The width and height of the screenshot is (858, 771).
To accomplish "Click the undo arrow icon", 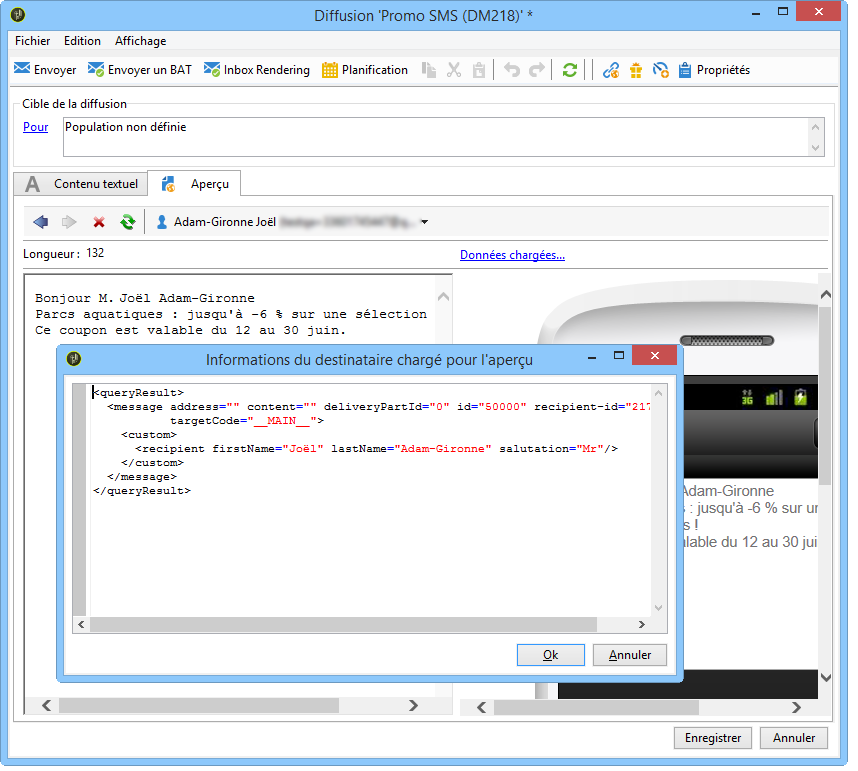I will click(512, 70).
